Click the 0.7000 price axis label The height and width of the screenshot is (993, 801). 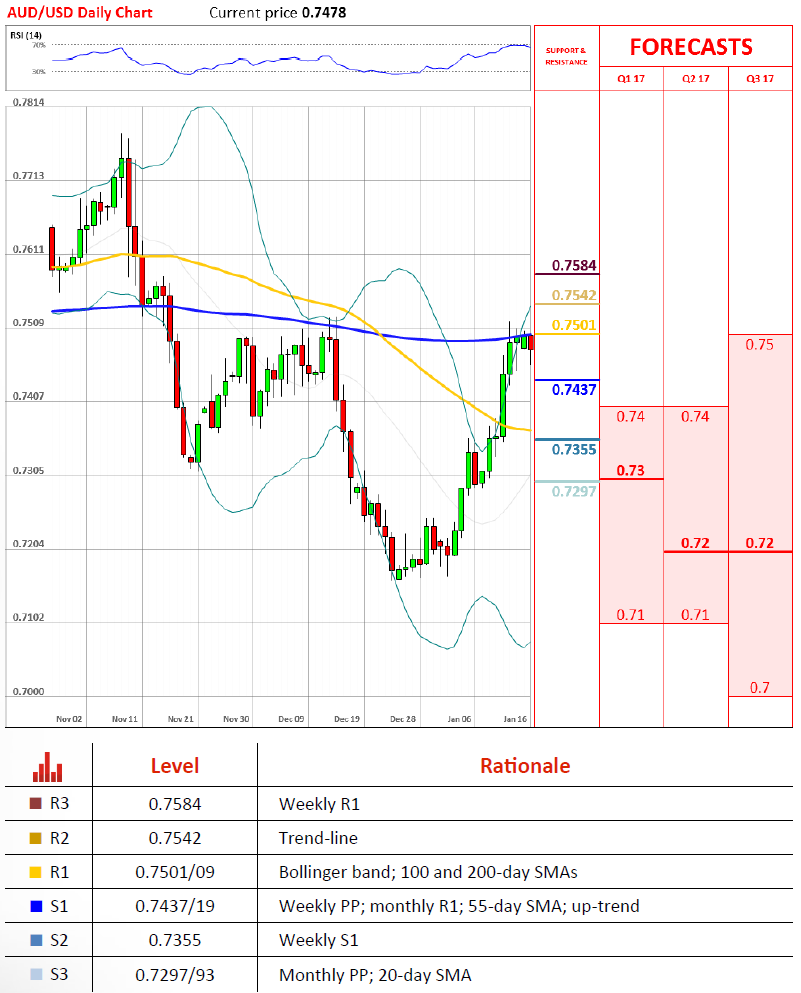click(x=28, y=692)
